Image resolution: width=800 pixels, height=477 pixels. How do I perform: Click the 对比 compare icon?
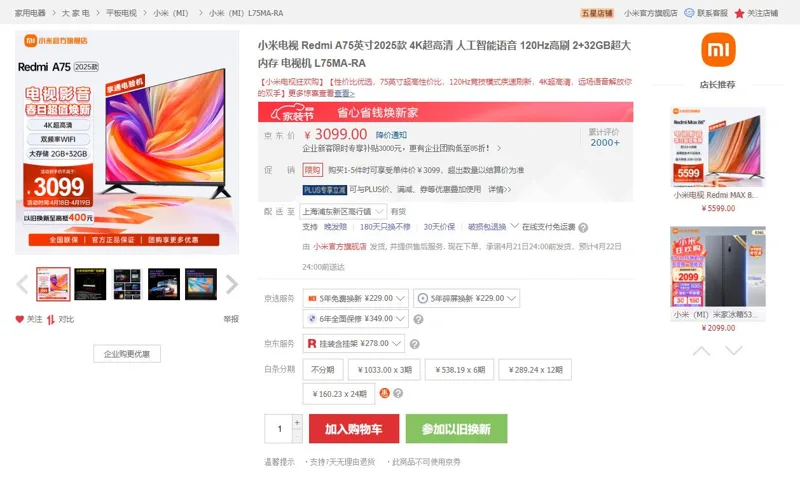[x=51, y=320]
